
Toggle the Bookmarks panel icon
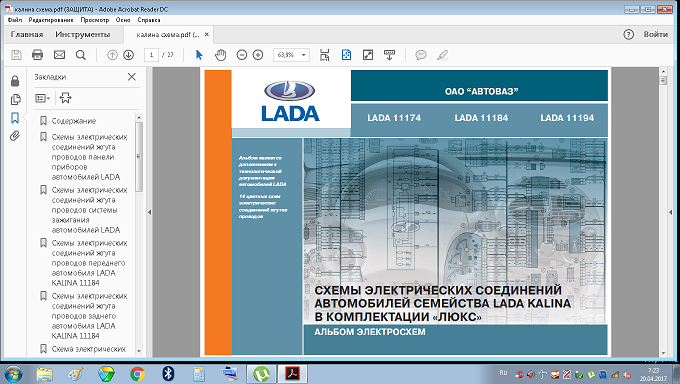tap(15, 118)
